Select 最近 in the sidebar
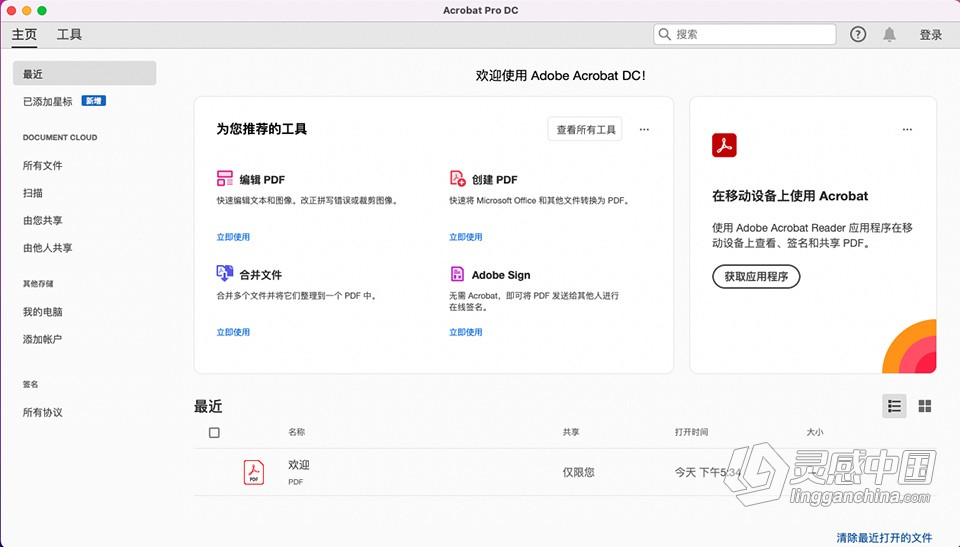The image size is (960, 547). pos(84,74)
